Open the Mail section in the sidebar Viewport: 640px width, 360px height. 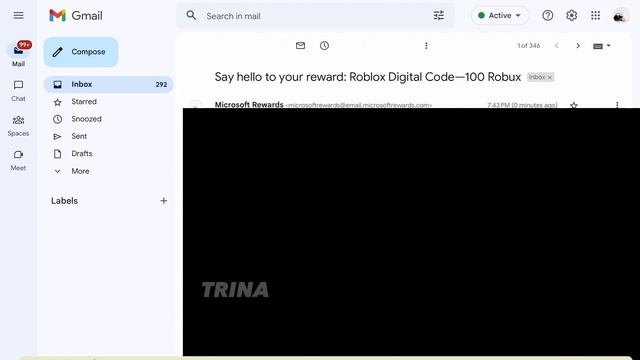tap(18, 55)
